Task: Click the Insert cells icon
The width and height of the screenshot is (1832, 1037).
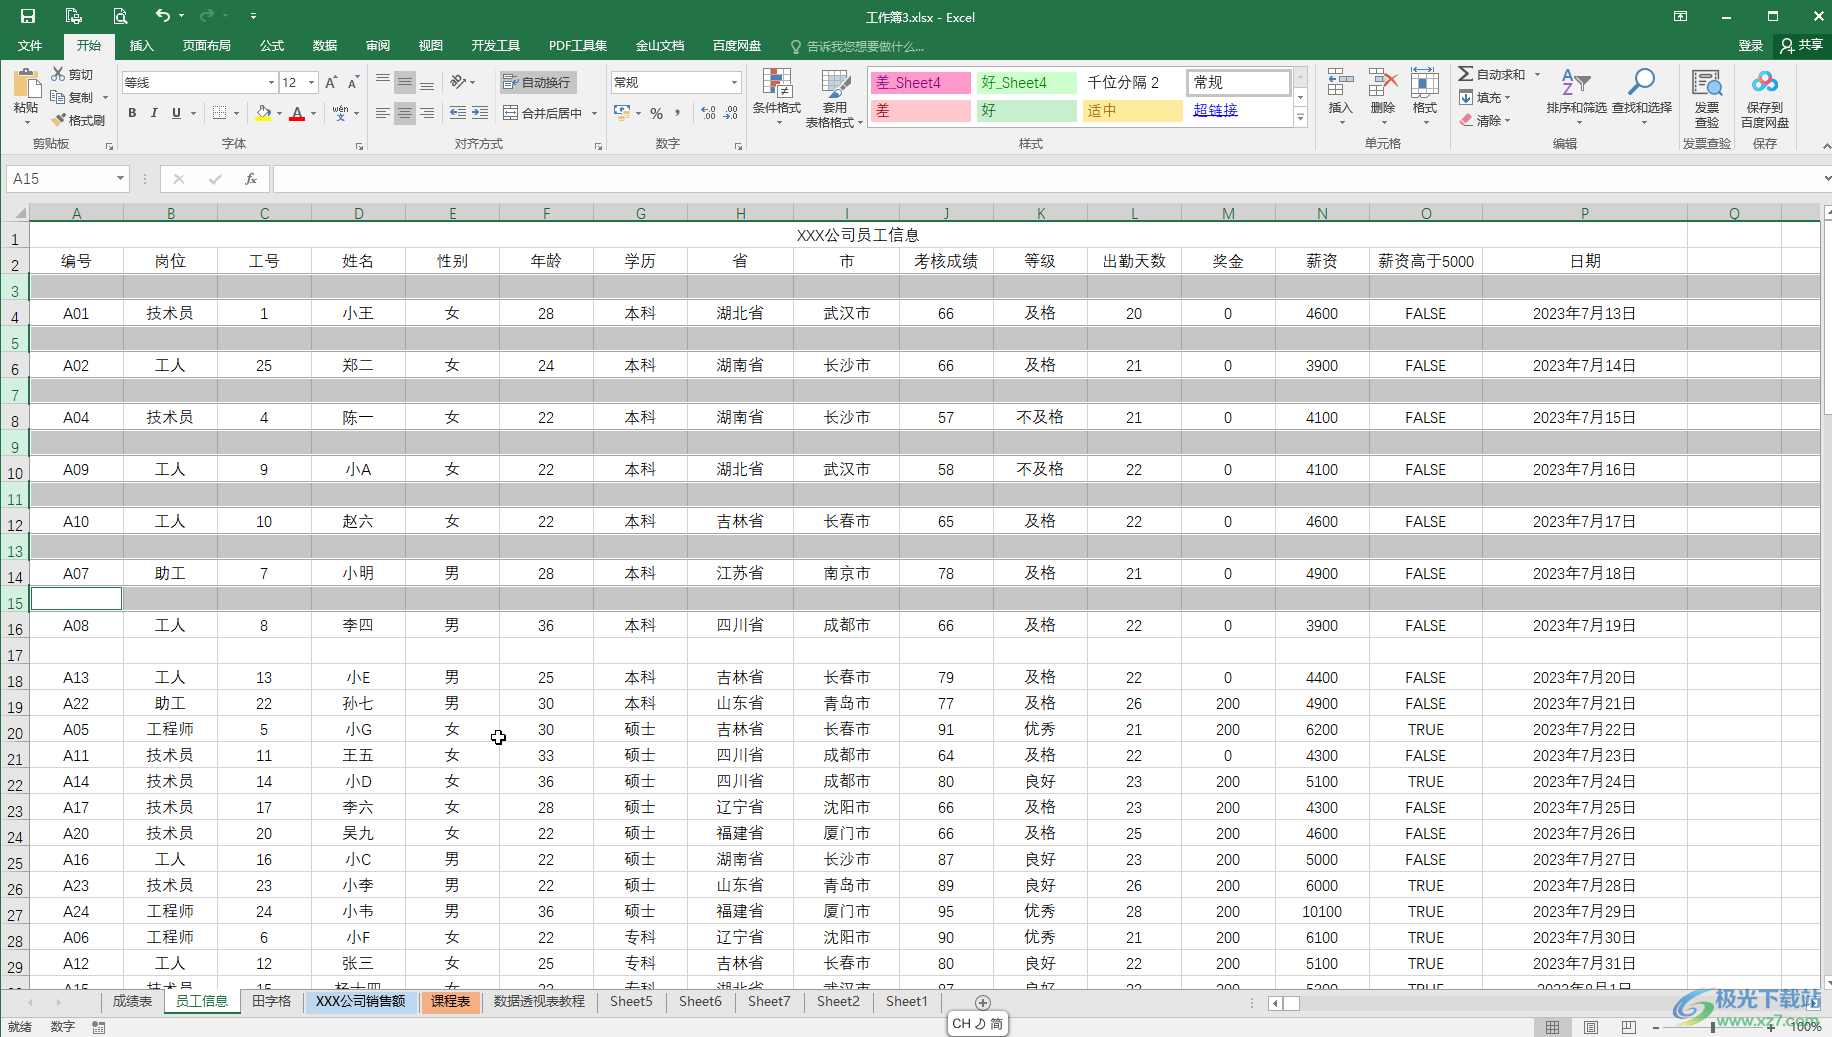Action: click(1340, 84)
